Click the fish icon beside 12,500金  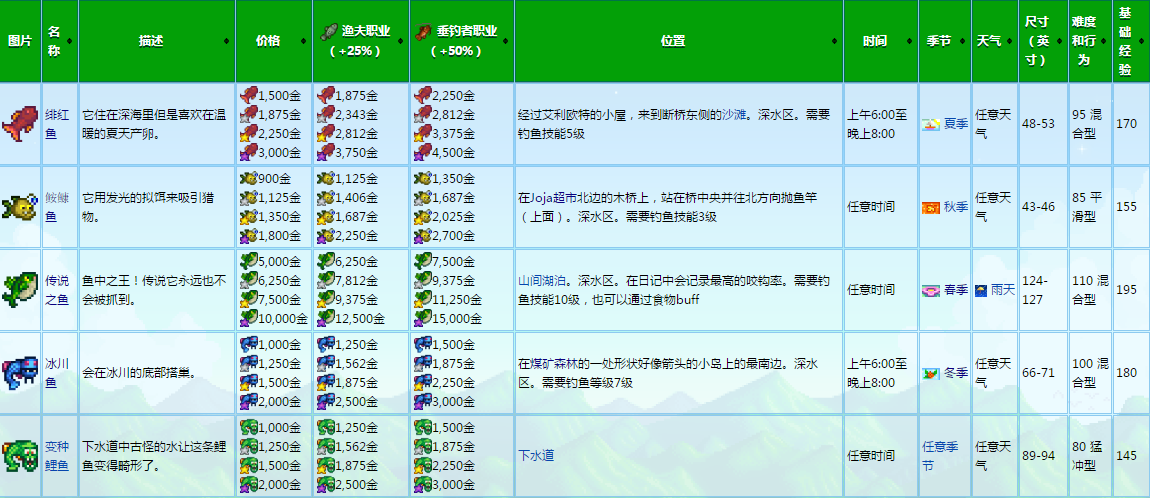pos(326,318)
